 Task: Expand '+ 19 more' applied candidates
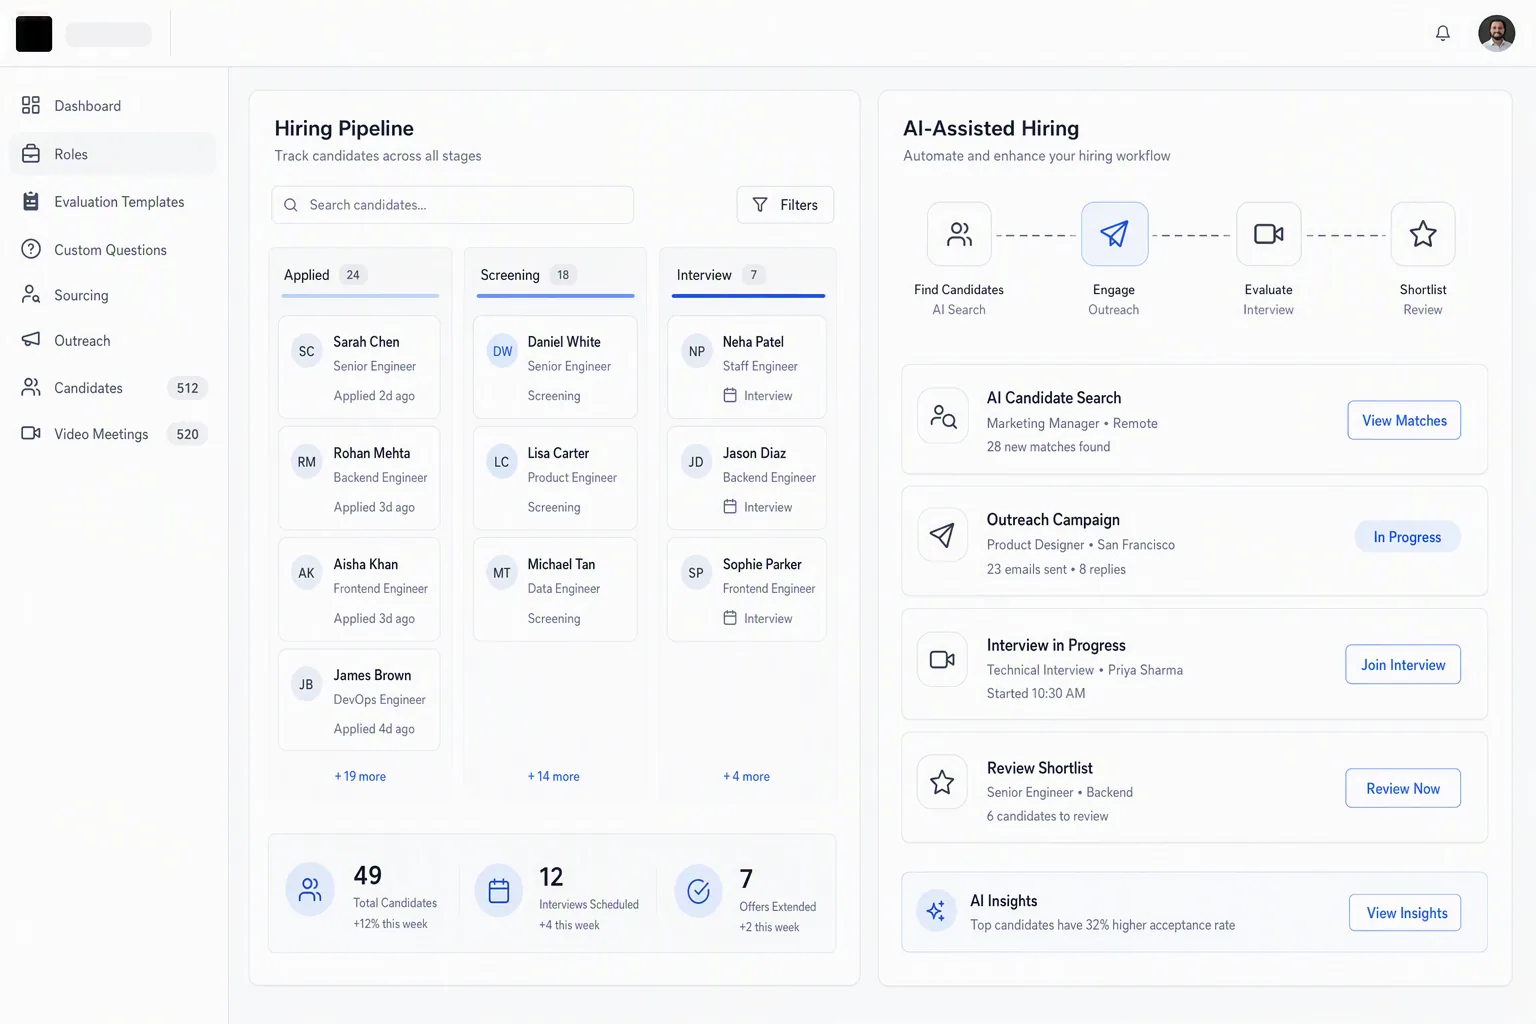360,776
